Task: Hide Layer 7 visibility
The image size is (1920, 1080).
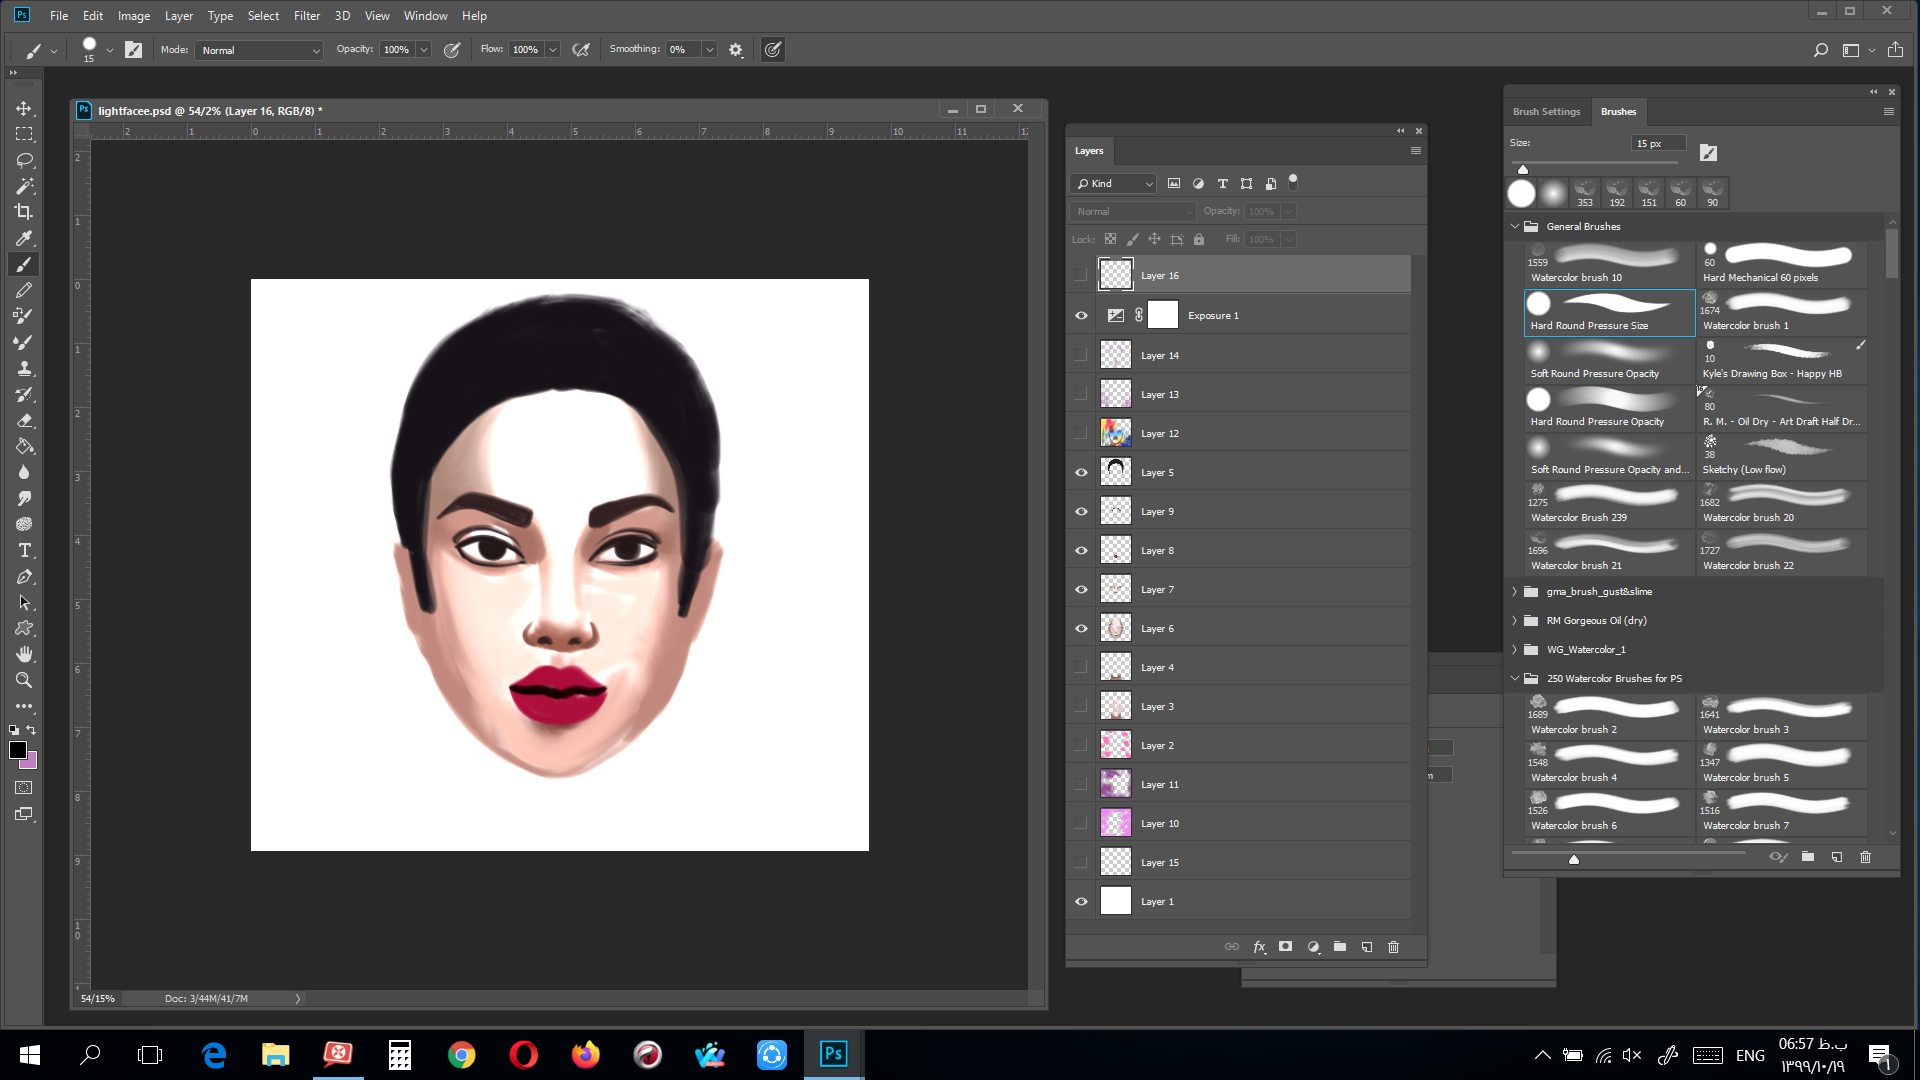Action: pos(1081,589)
